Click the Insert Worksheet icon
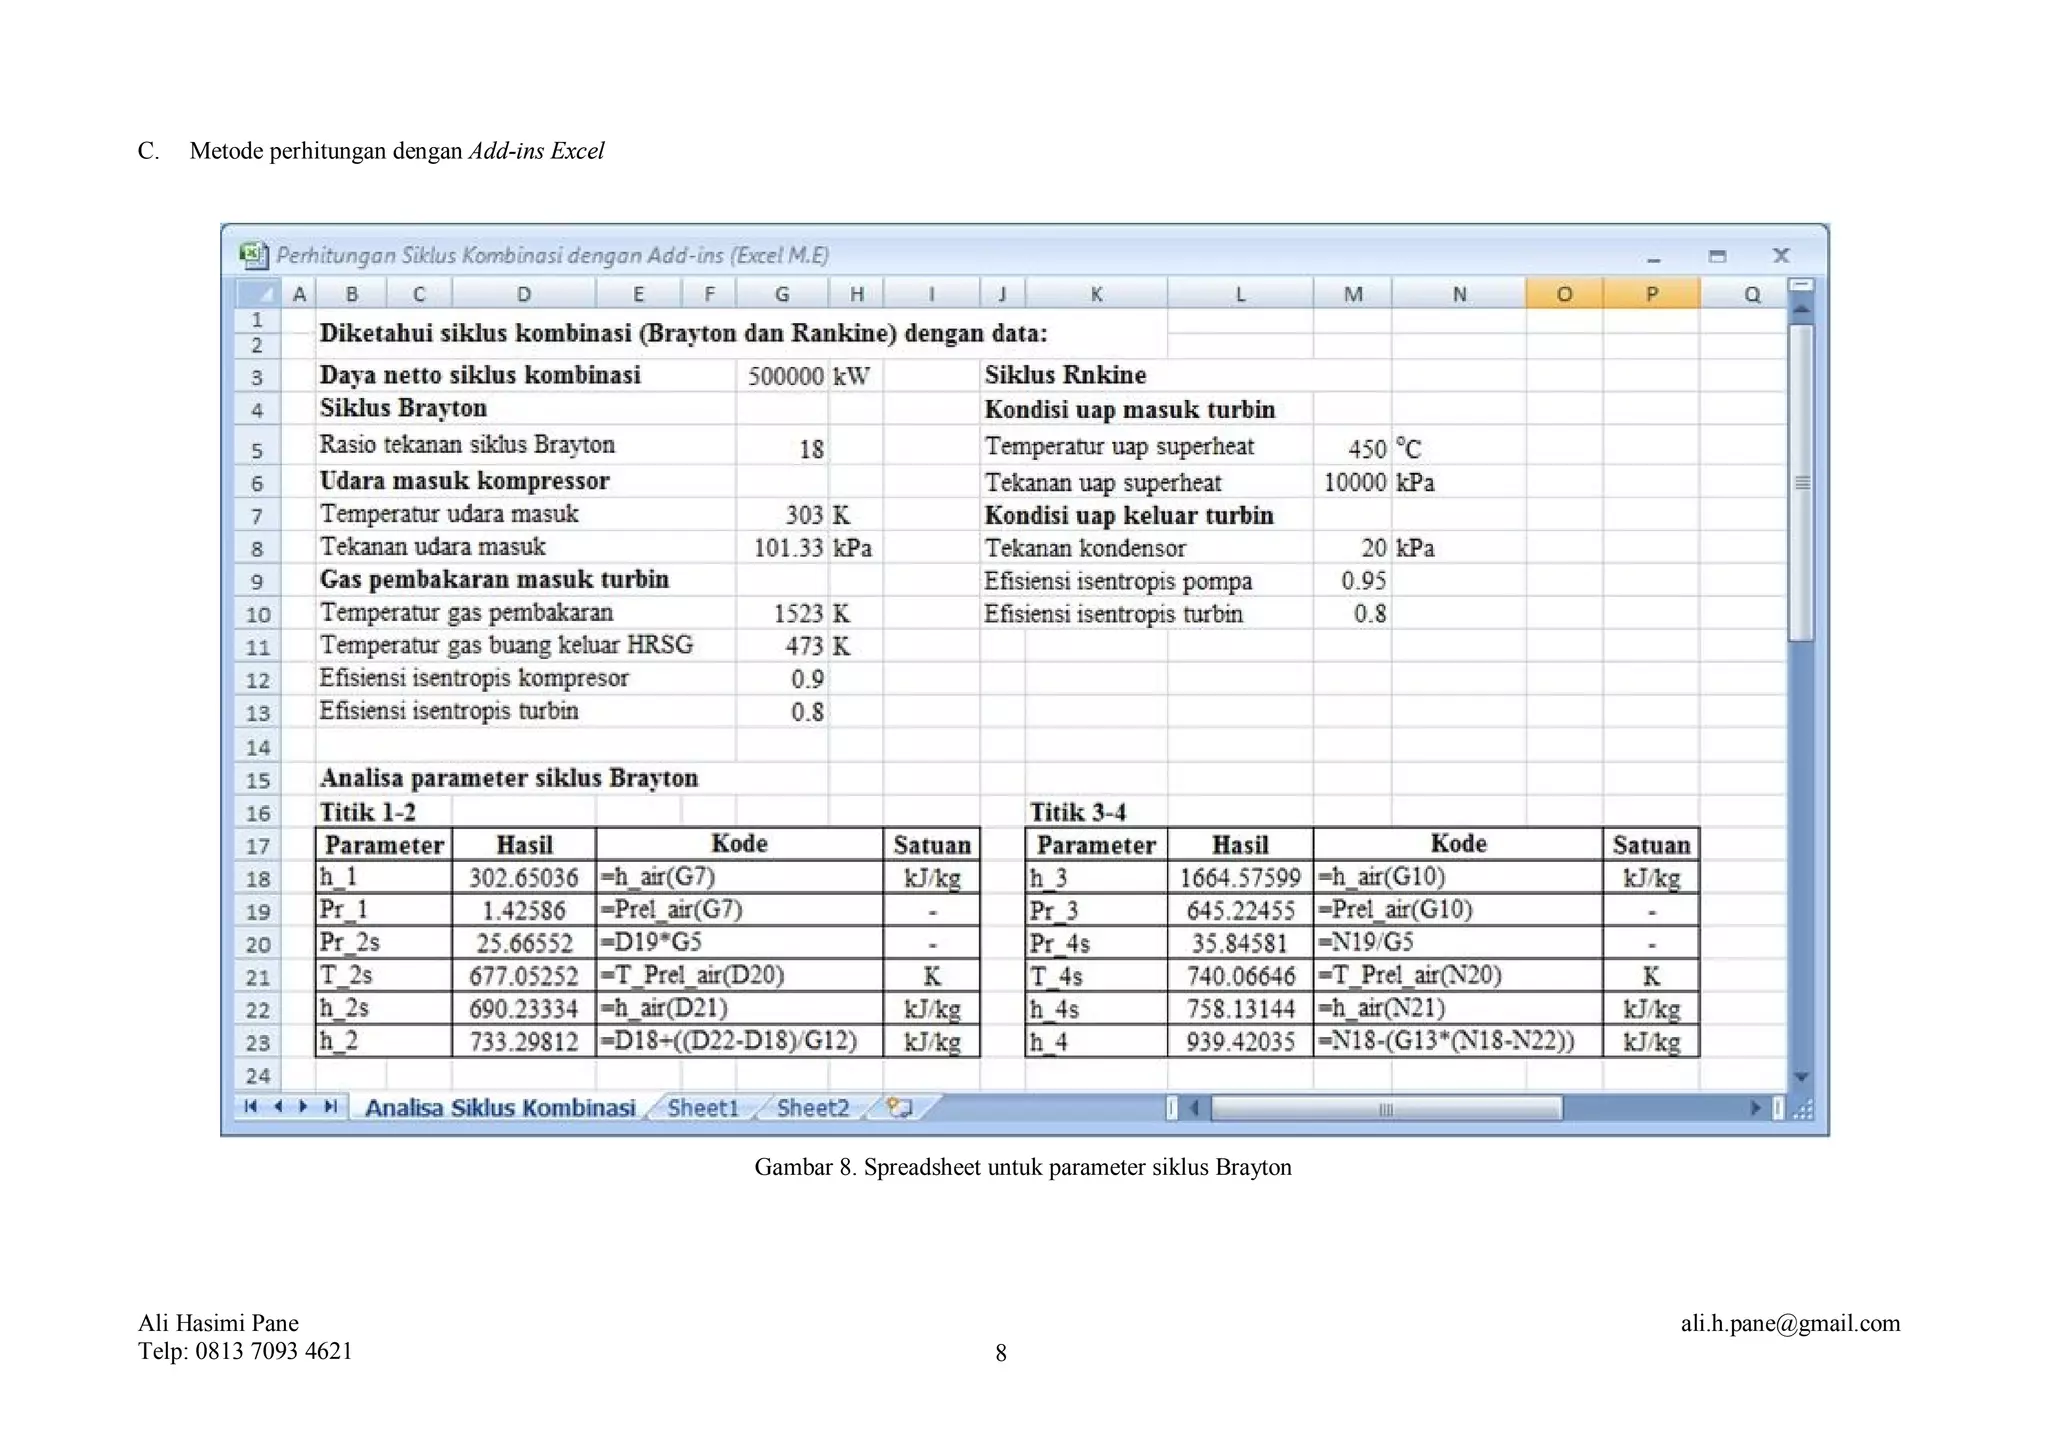The image size is (2048, 1447). [899, 1108]
